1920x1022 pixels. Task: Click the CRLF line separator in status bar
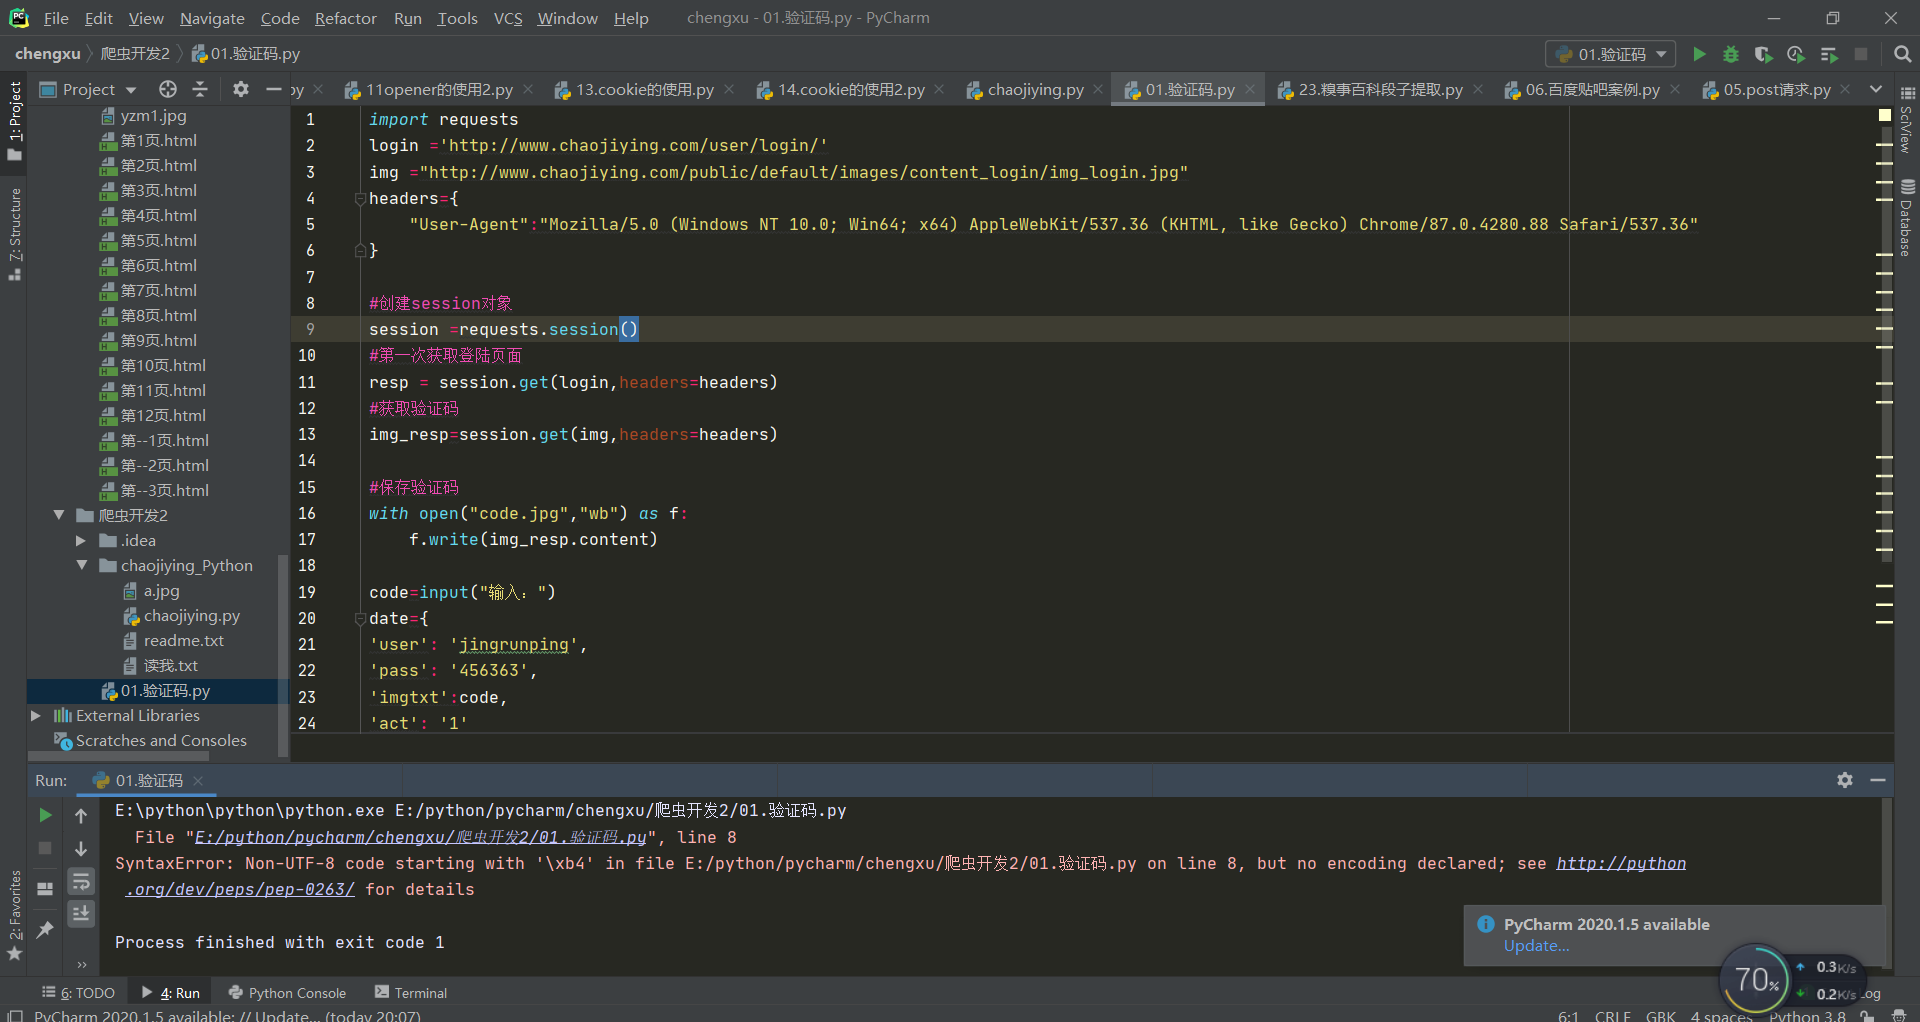coord(1613,1014)
